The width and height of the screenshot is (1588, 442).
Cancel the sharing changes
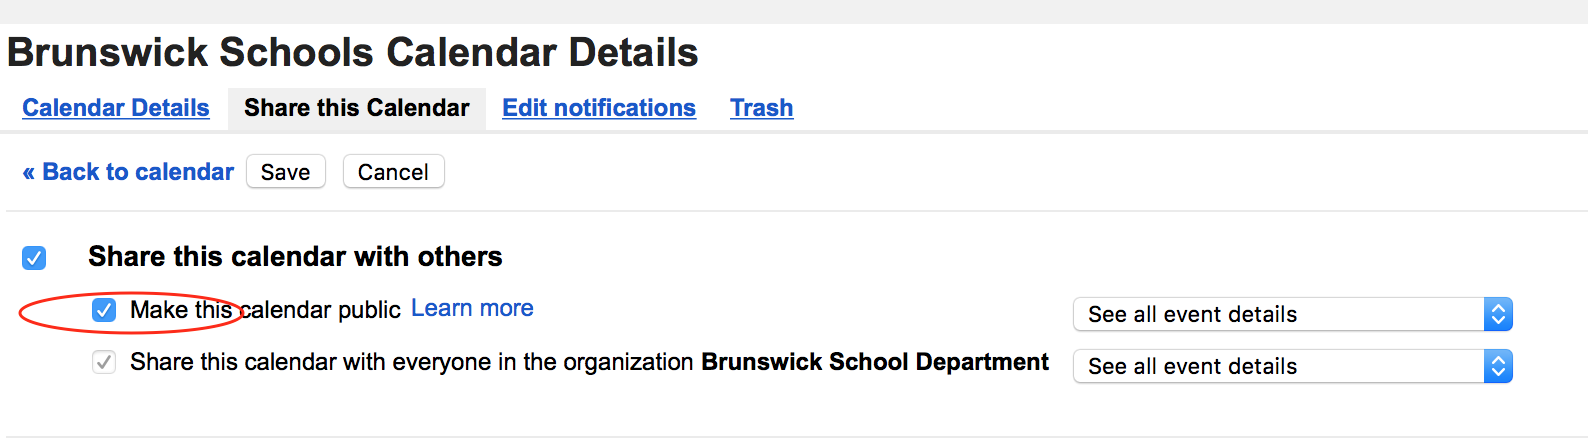pyautogui.click(x=394, y=172)
